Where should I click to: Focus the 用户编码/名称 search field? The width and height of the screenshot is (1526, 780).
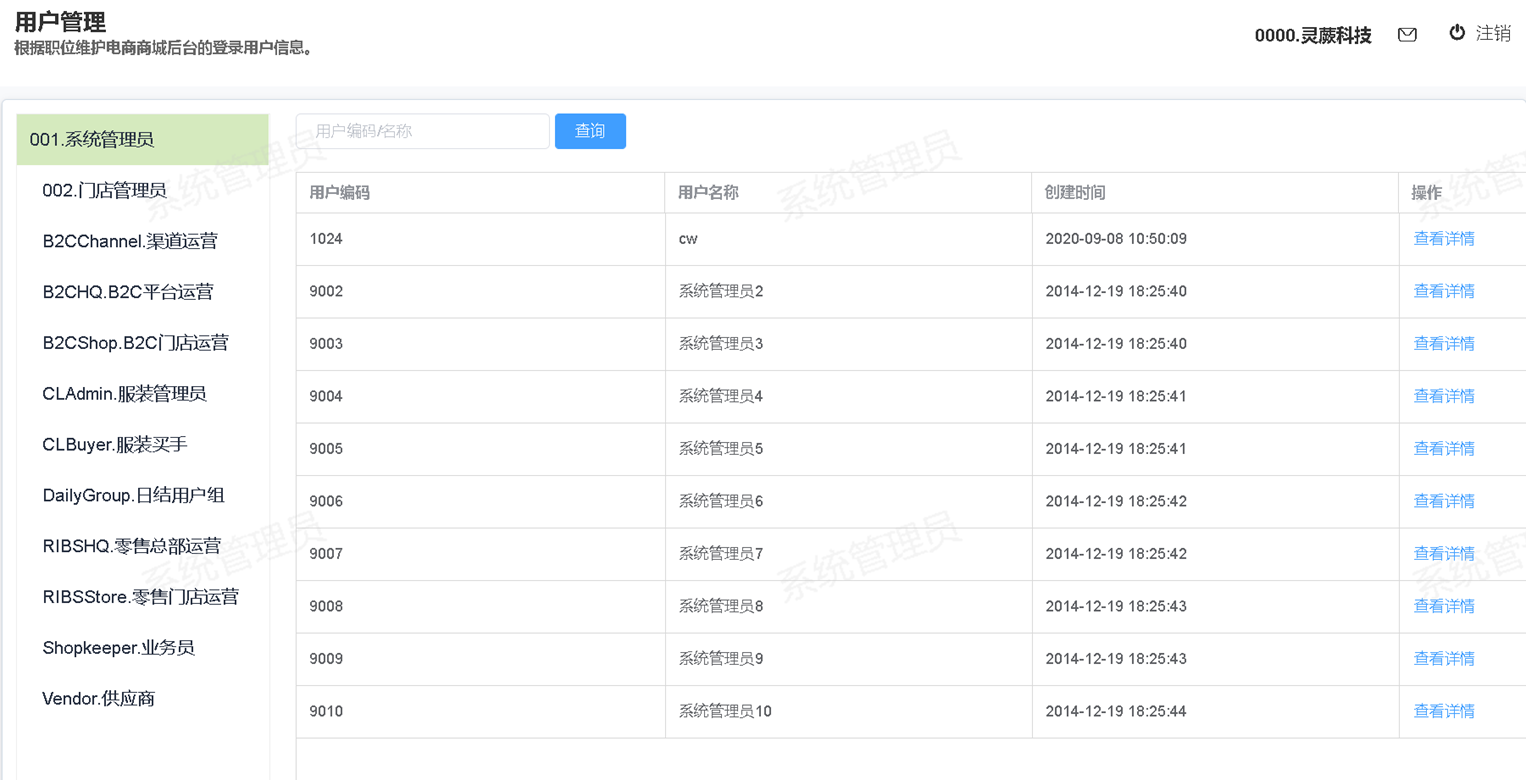(x=422, y=131)
